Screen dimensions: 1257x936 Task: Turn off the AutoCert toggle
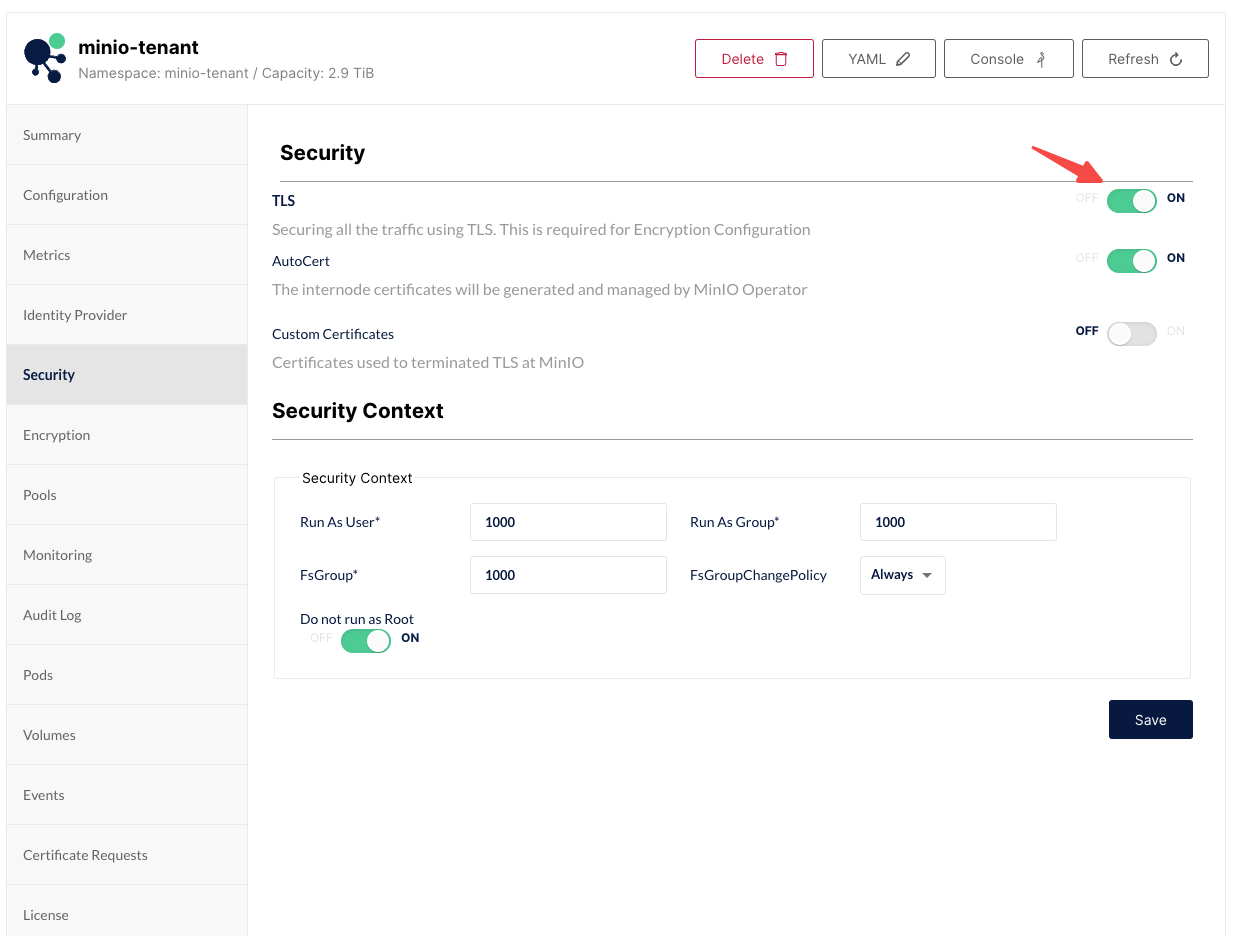coord(1131,259)
